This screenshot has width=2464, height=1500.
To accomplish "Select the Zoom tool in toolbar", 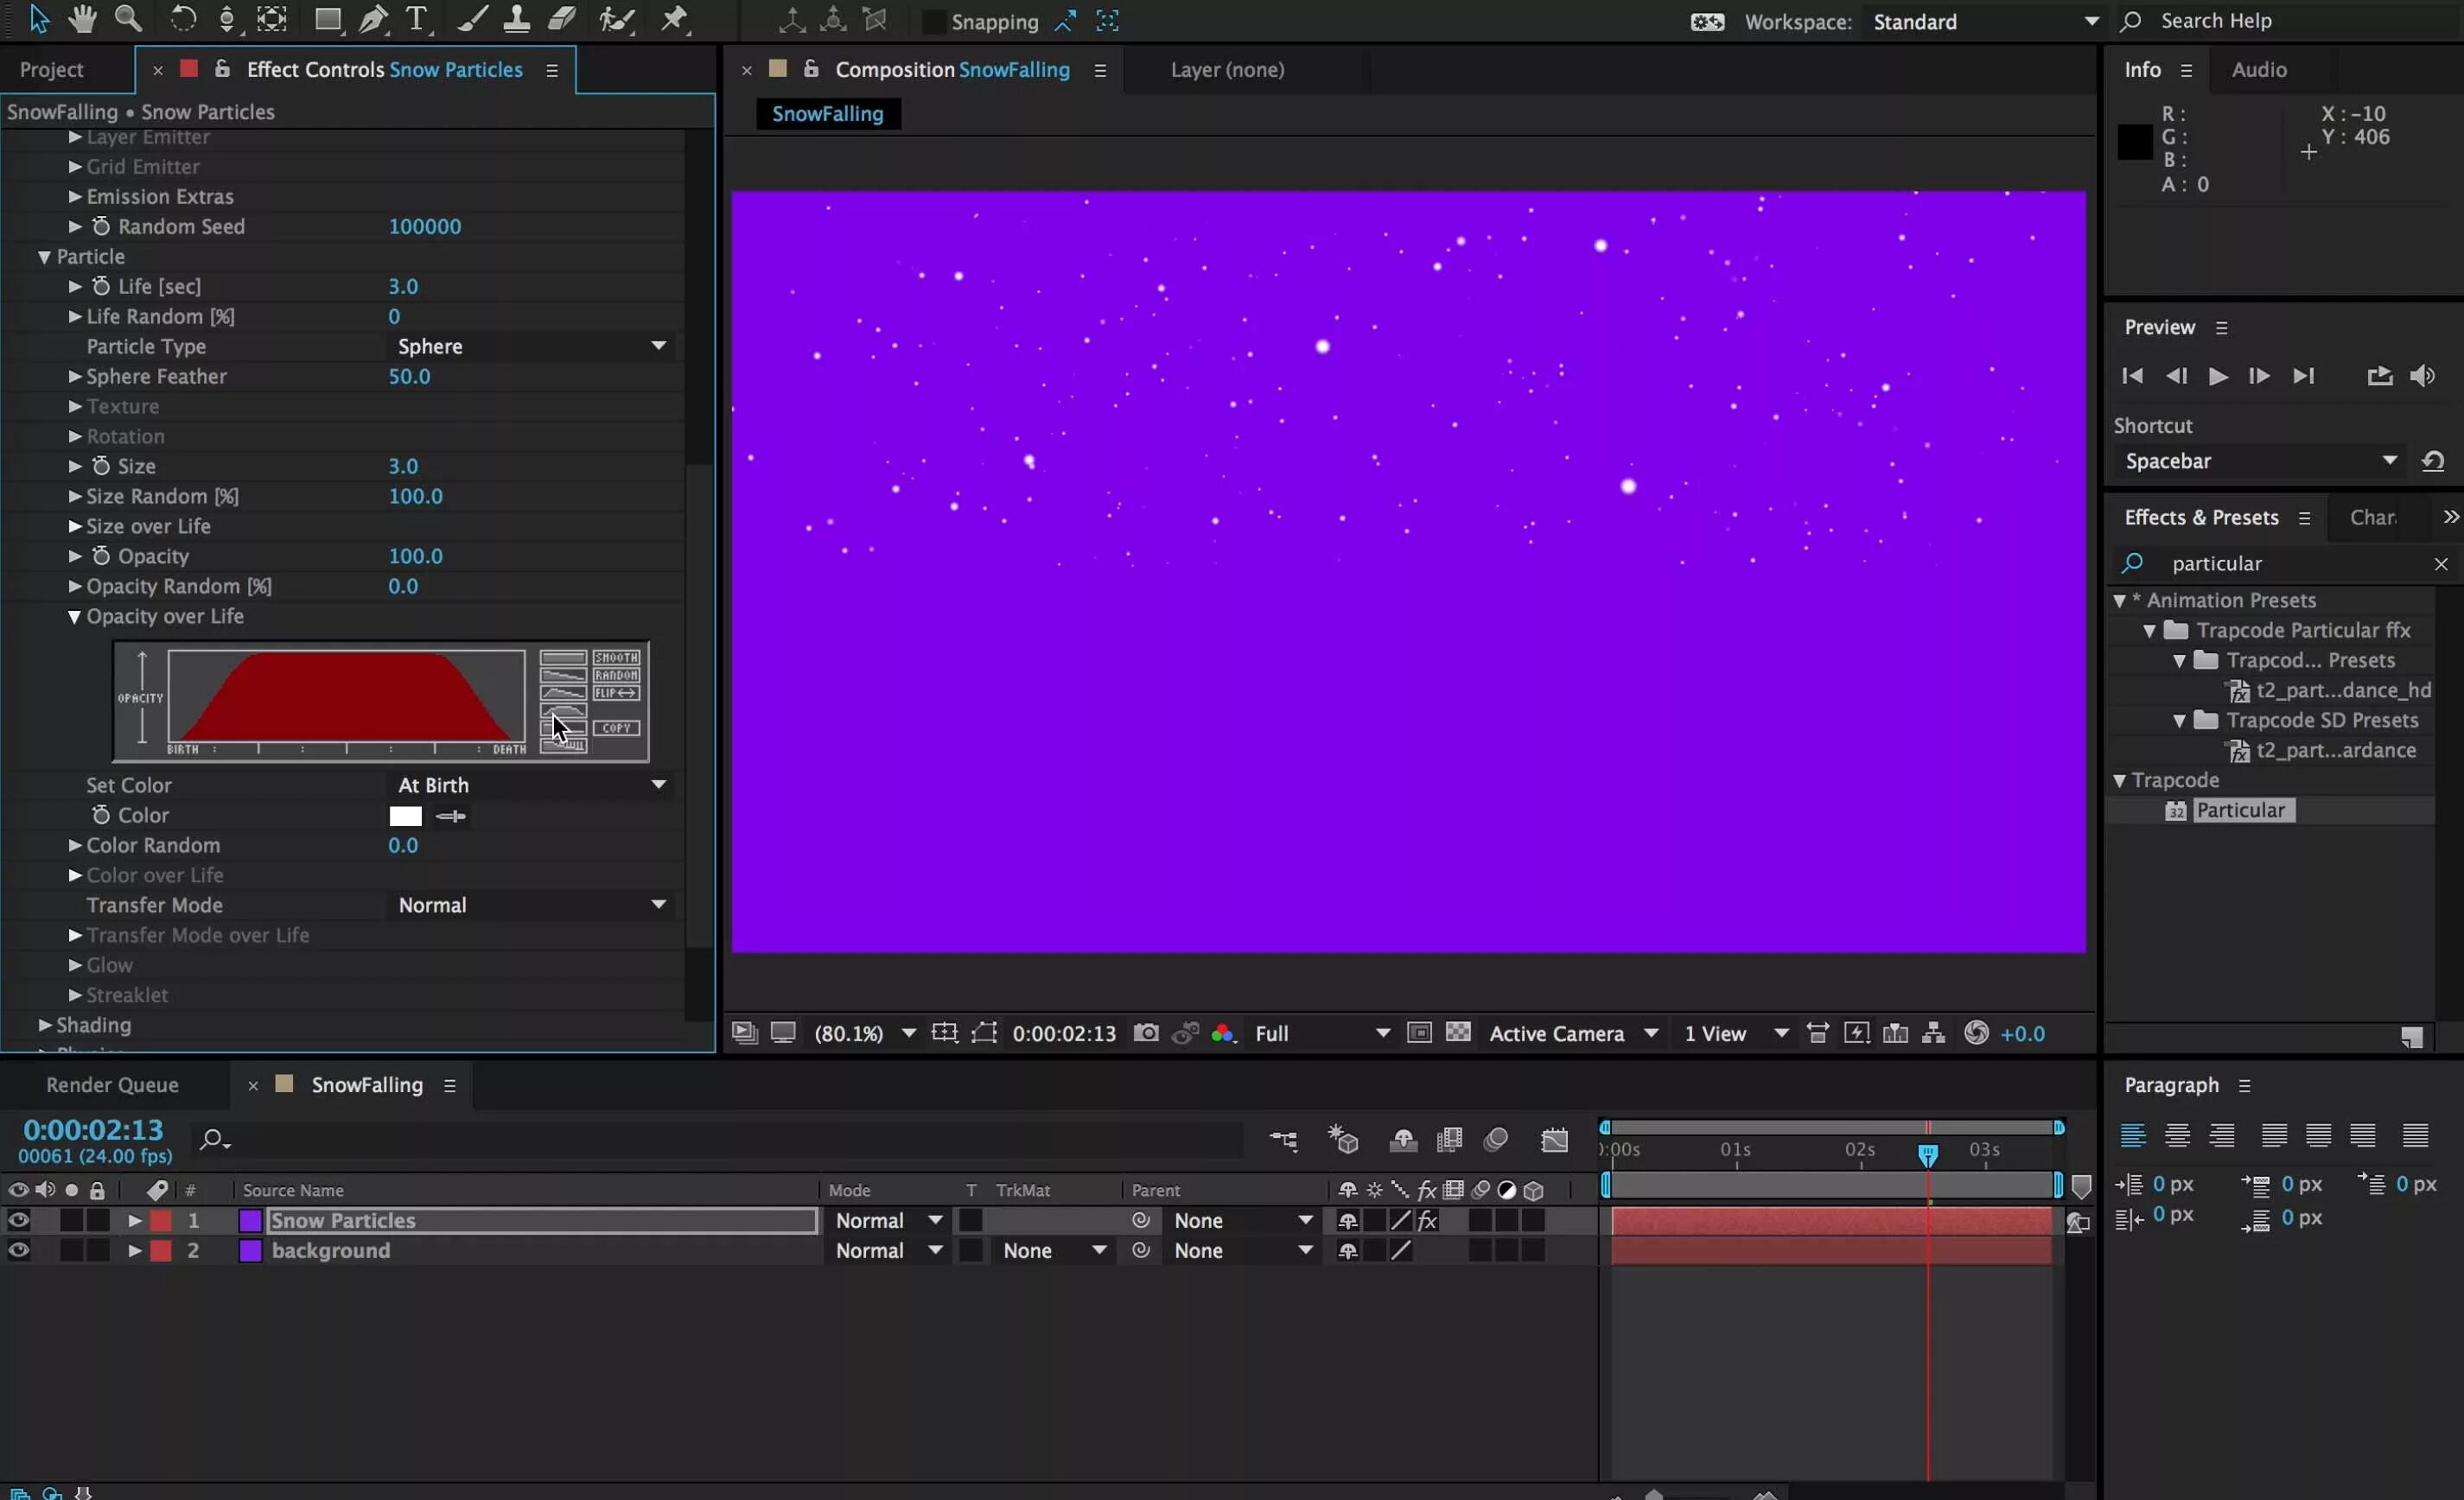I will [x=127, y=19].
